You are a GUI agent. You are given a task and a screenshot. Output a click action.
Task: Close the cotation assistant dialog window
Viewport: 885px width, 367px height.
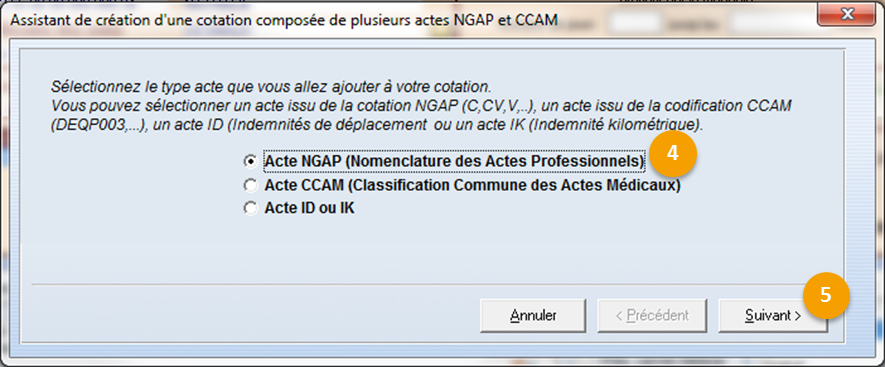846,12
